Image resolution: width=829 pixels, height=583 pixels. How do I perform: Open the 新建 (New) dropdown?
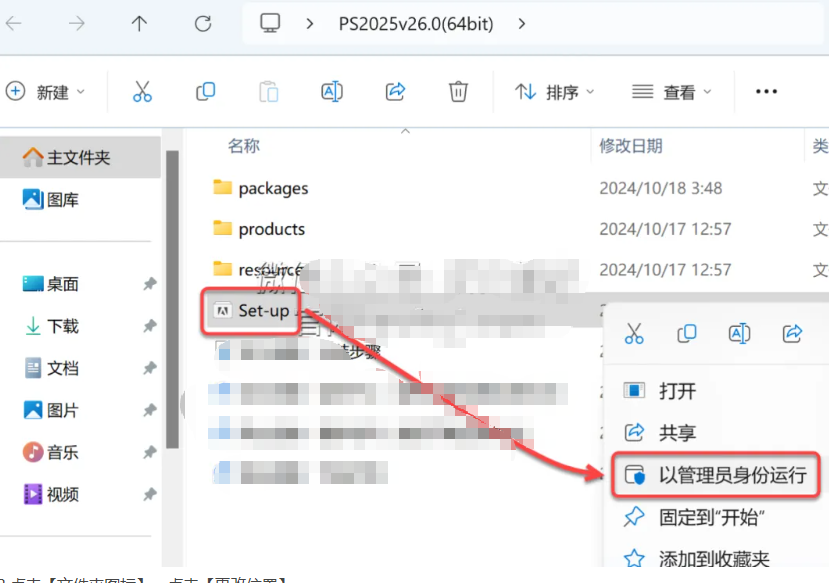[x=45, y=92]
